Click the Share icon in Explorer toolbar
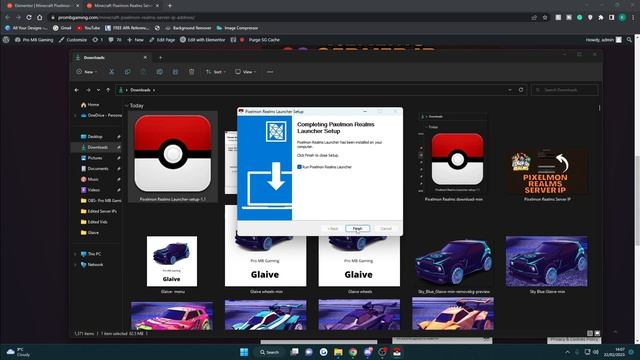Screen dimensions: 640x360 175,72
